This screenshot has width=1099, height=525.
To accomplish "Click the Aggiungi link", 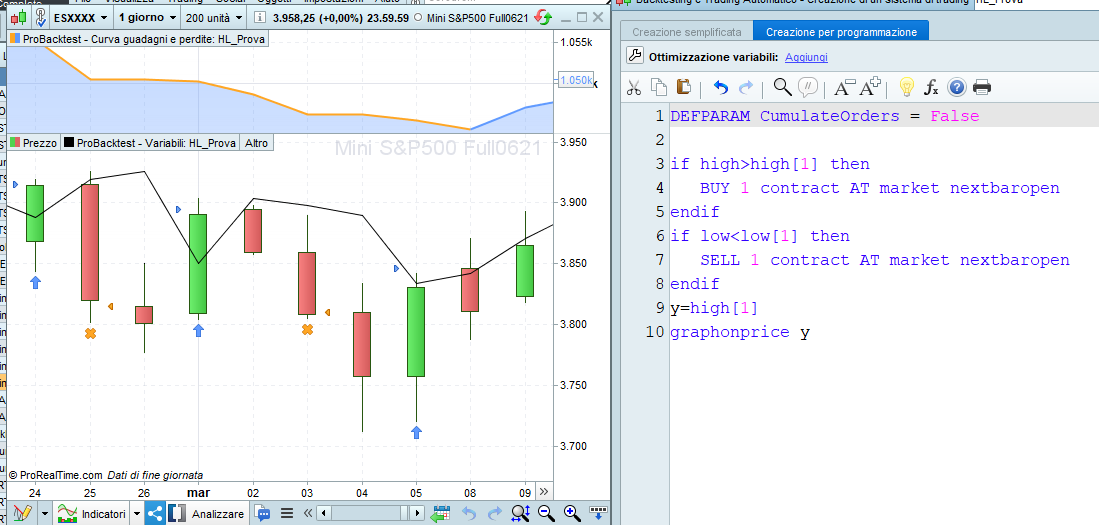I will pos(806,57).
